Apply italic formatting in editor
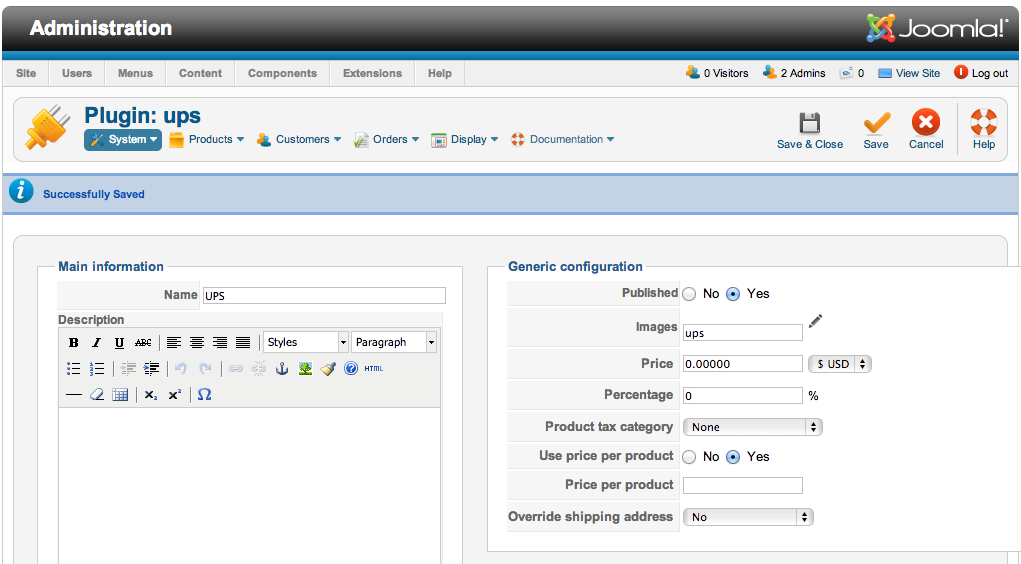The height and width of the screenshot is (564, 1021). pos(96,343)
